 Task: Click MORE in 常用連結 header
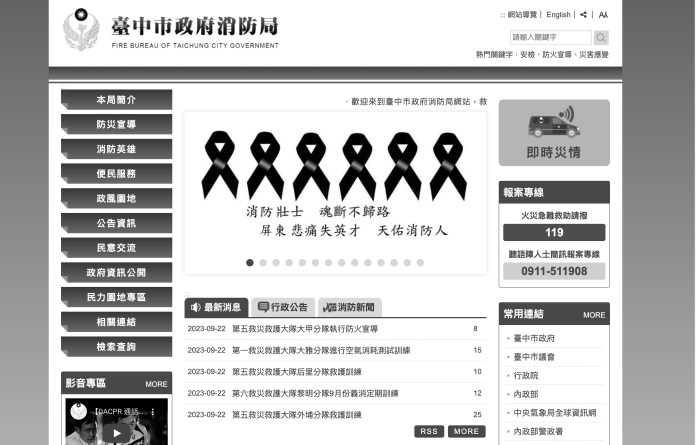tap(594, 315)
